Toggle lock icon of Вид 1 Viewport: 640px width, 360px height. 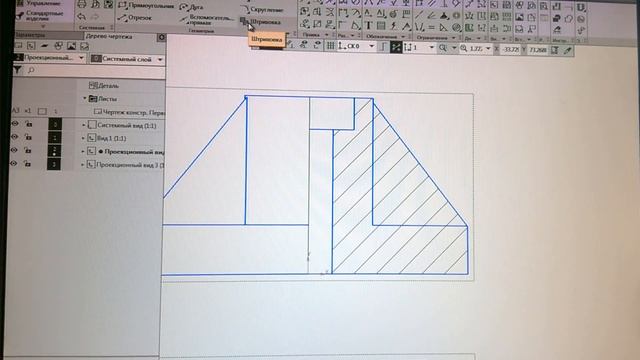(x=28, y=137)
